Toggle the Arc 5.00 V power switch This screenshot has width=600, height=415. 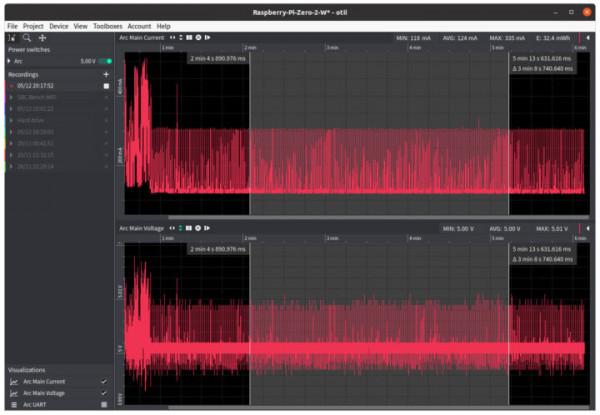[x=106, y=61]
